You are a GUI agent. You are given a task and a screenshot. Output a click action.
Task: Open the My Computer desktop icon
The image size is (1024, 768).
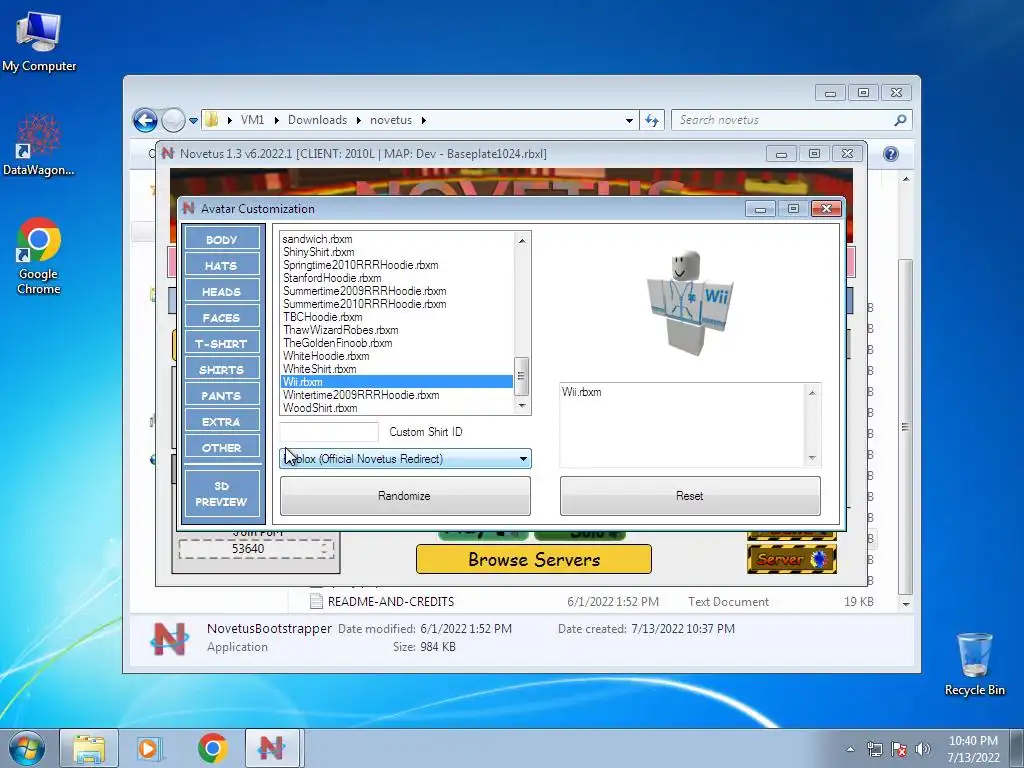pos(39,42)
